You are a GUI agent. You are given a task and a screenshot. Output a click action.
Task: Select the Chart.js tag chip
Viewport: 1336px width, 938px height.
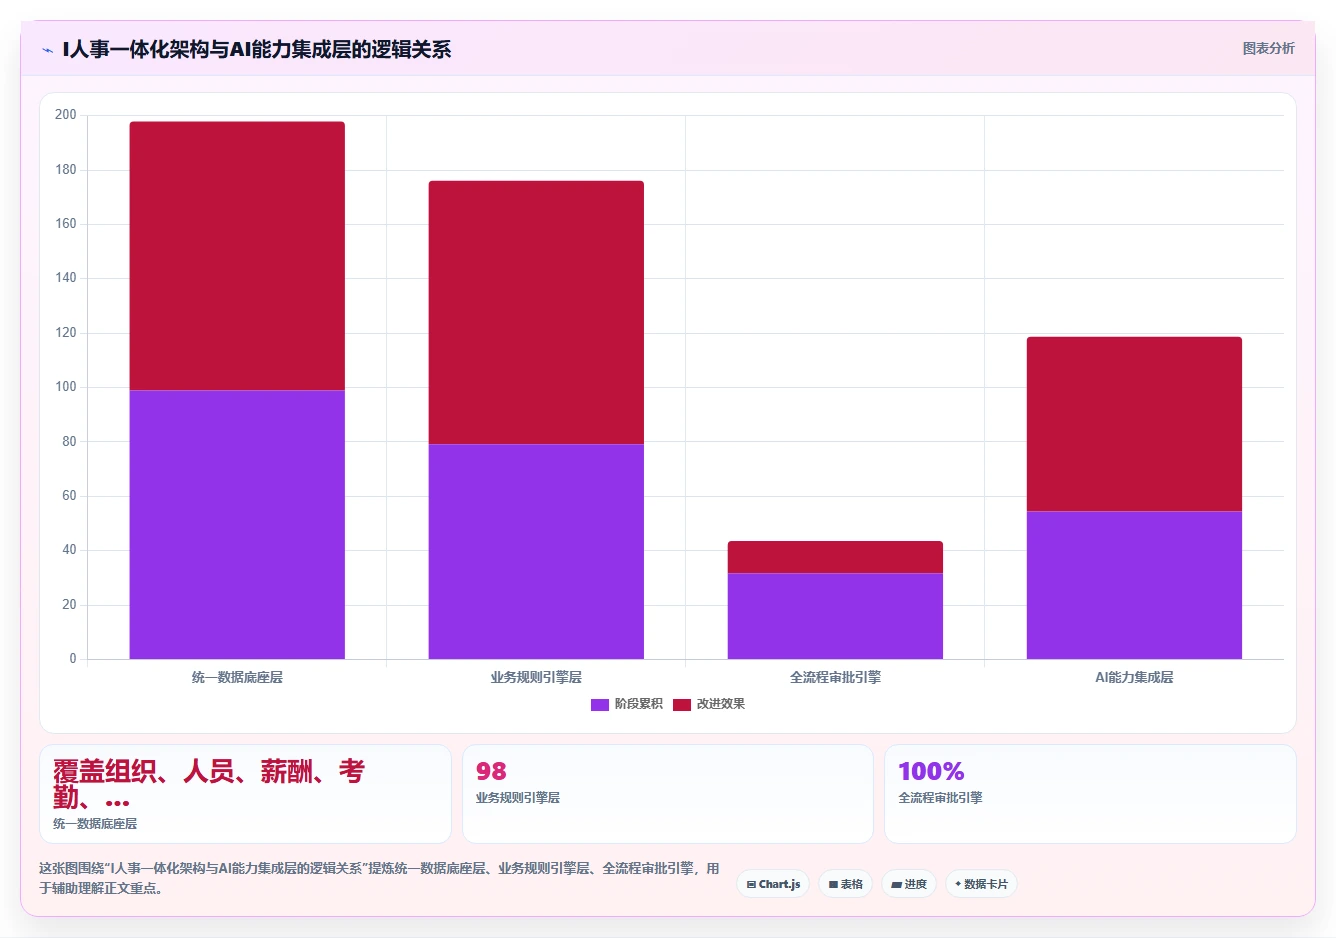pyautogui.click(x=773, y=884)
